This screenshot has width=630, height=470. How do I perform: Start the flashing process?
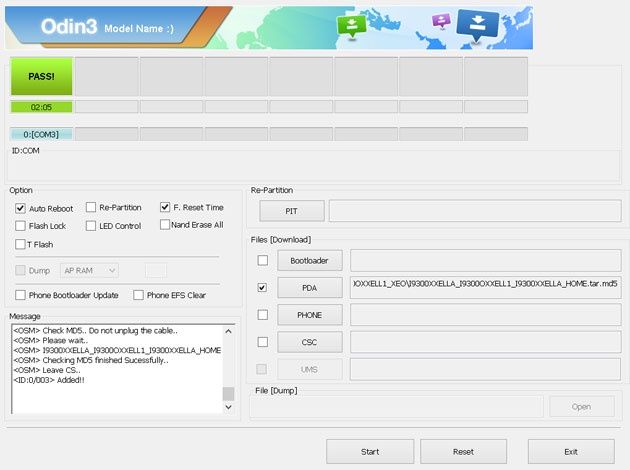pos(370,452)
